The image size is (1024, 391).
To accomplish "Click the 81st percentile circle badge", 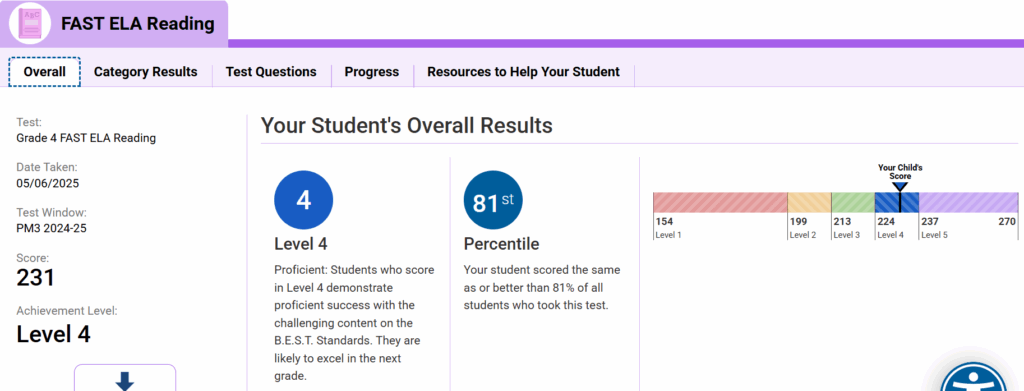I will click(x=493, y=200).
